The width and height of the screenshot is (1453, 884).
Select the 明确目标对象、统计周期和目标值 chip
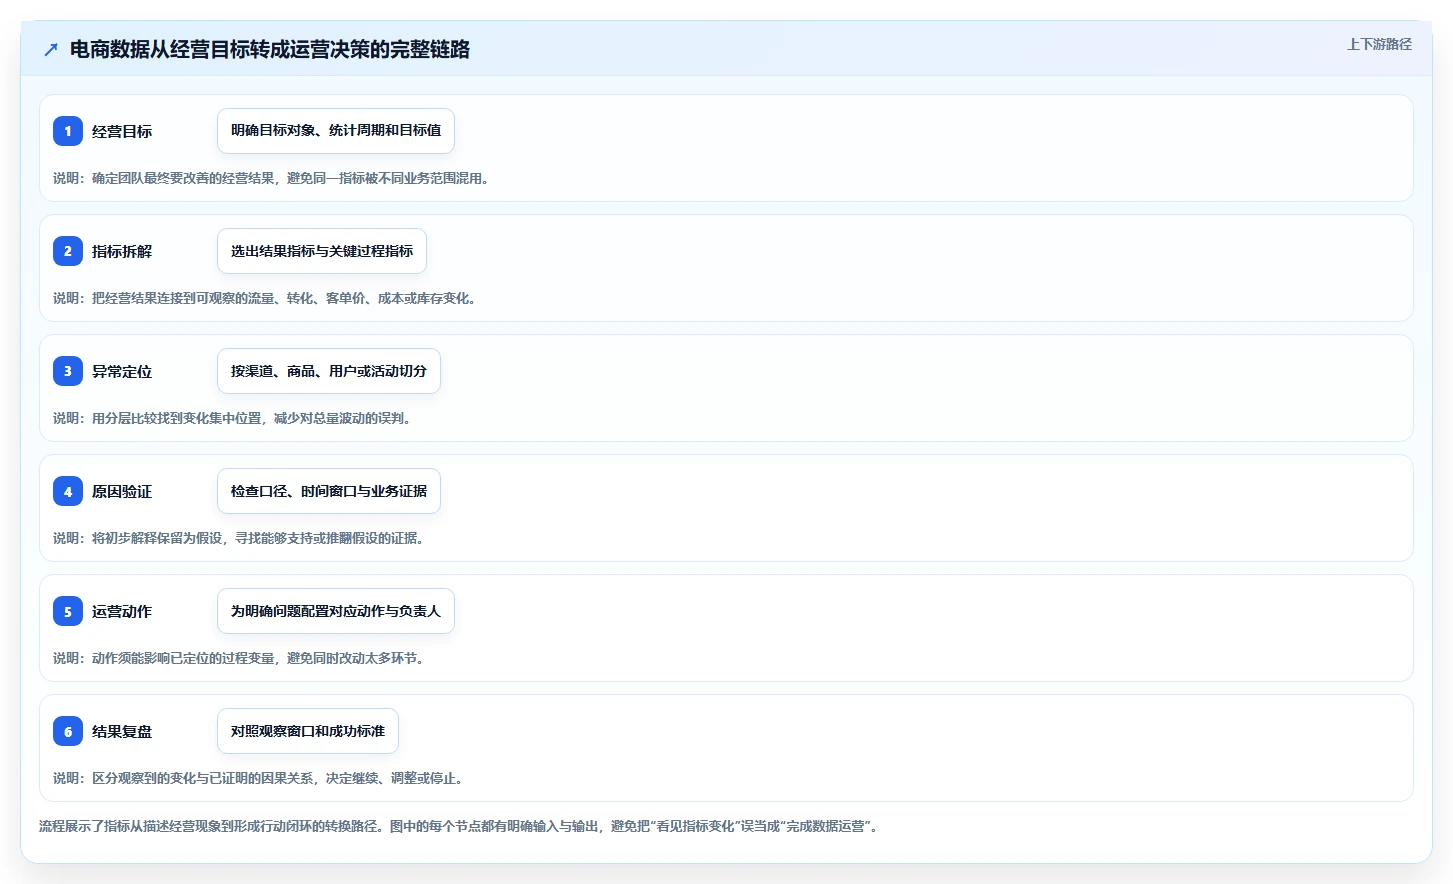[336, 131]
